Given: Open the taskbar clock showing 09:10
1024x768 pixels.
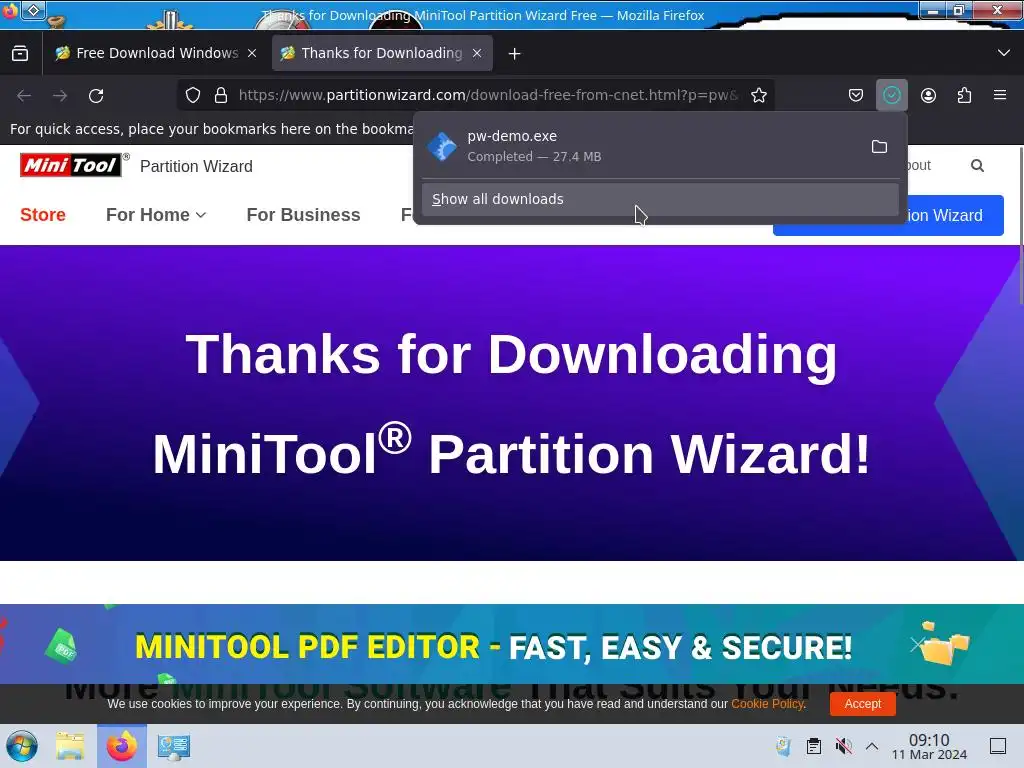Looking at the screenshot, I should pyautogui.click(x=929, y=746).
